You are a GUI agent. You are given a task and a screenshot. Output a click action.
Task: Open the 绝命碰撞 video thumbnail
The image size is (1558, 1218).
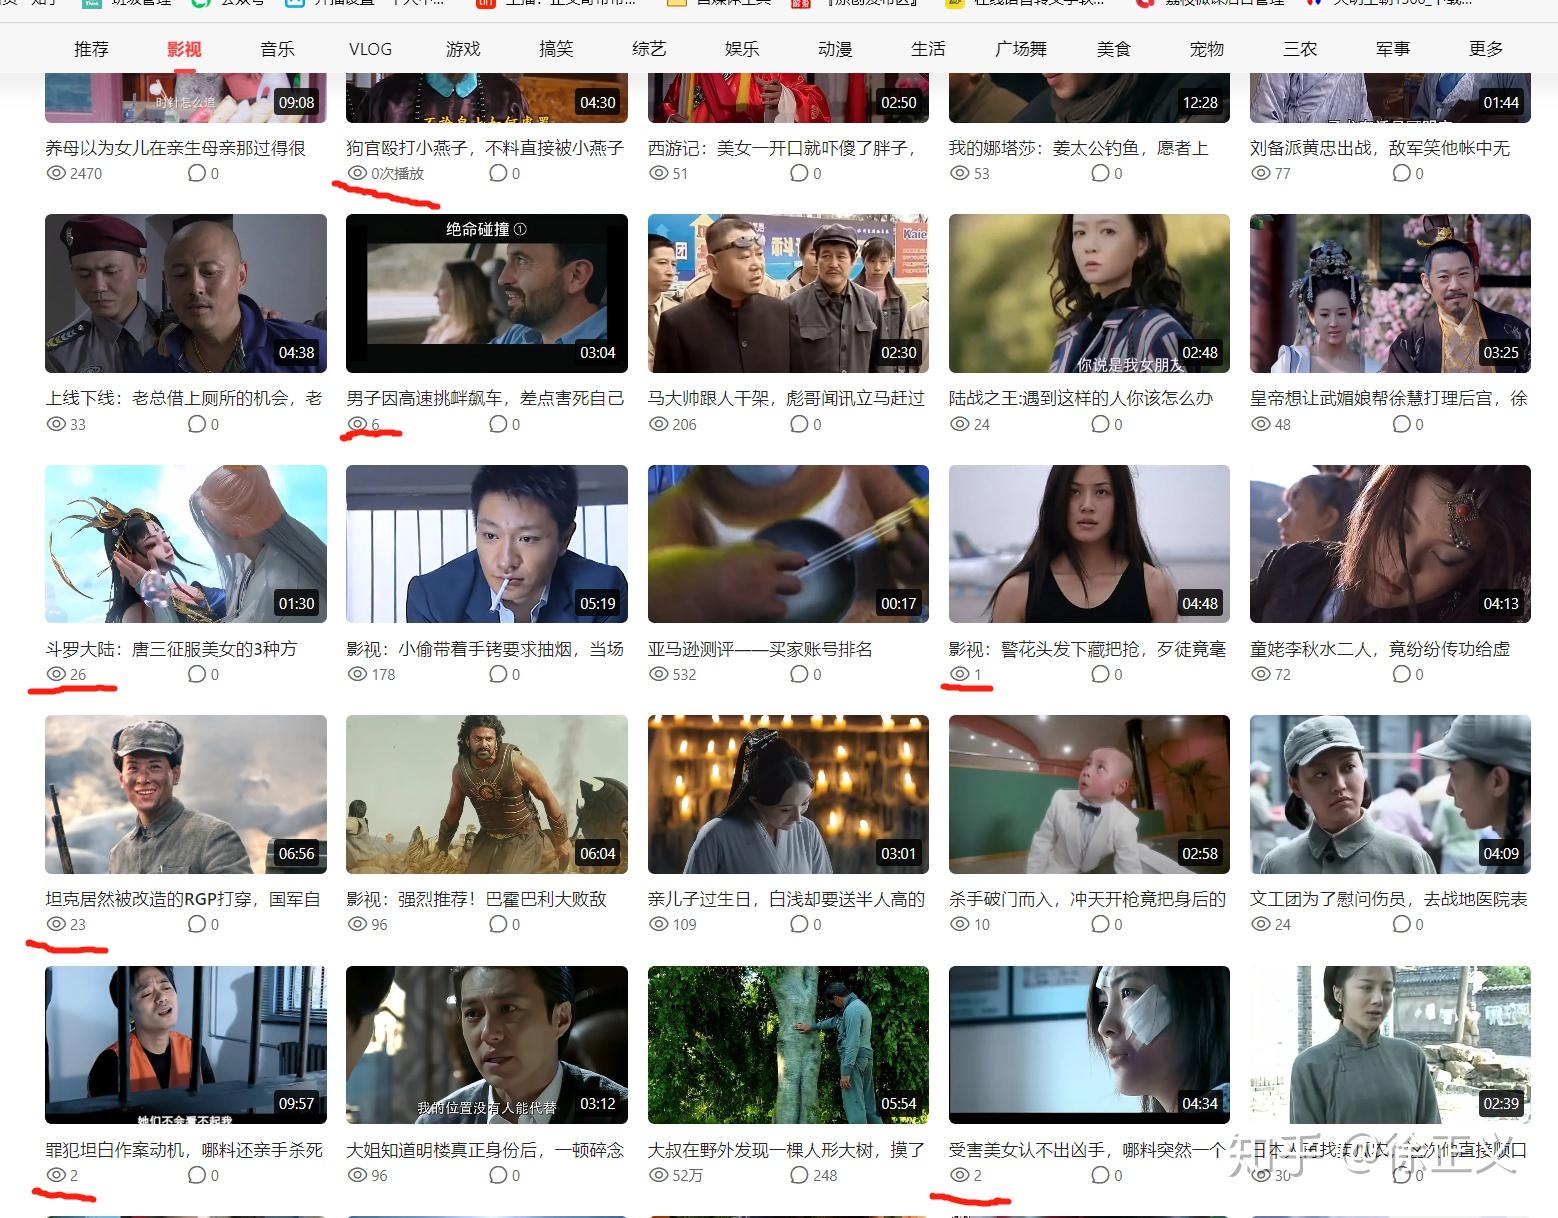(x=487, y=293)
